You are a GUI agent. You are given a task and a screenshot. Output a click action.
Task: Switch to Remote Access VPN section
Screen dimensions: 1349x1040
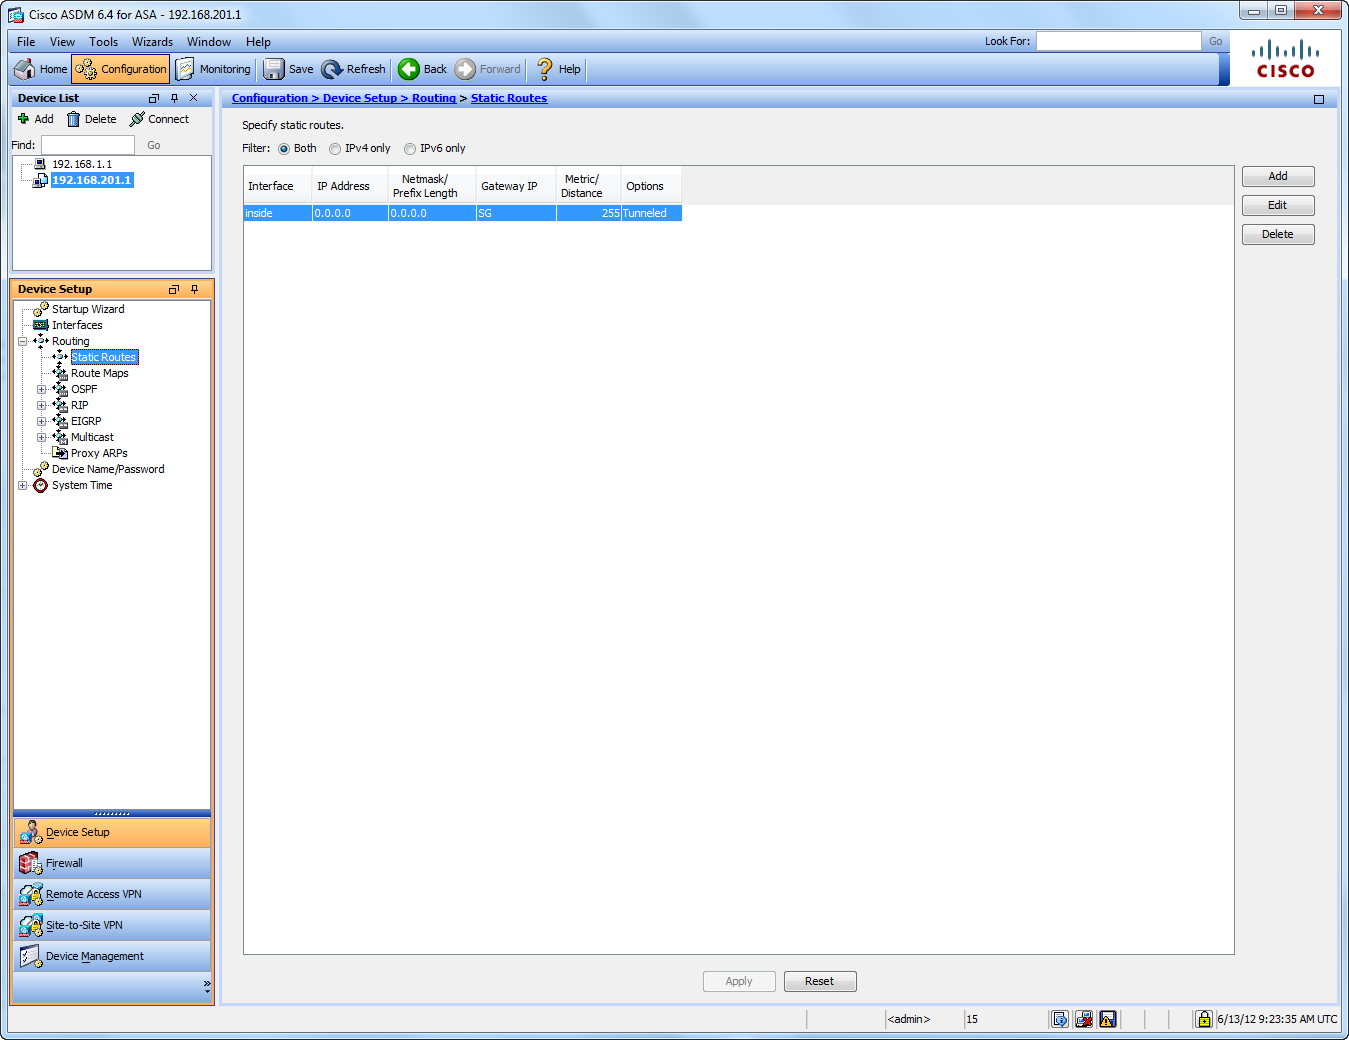112,894
